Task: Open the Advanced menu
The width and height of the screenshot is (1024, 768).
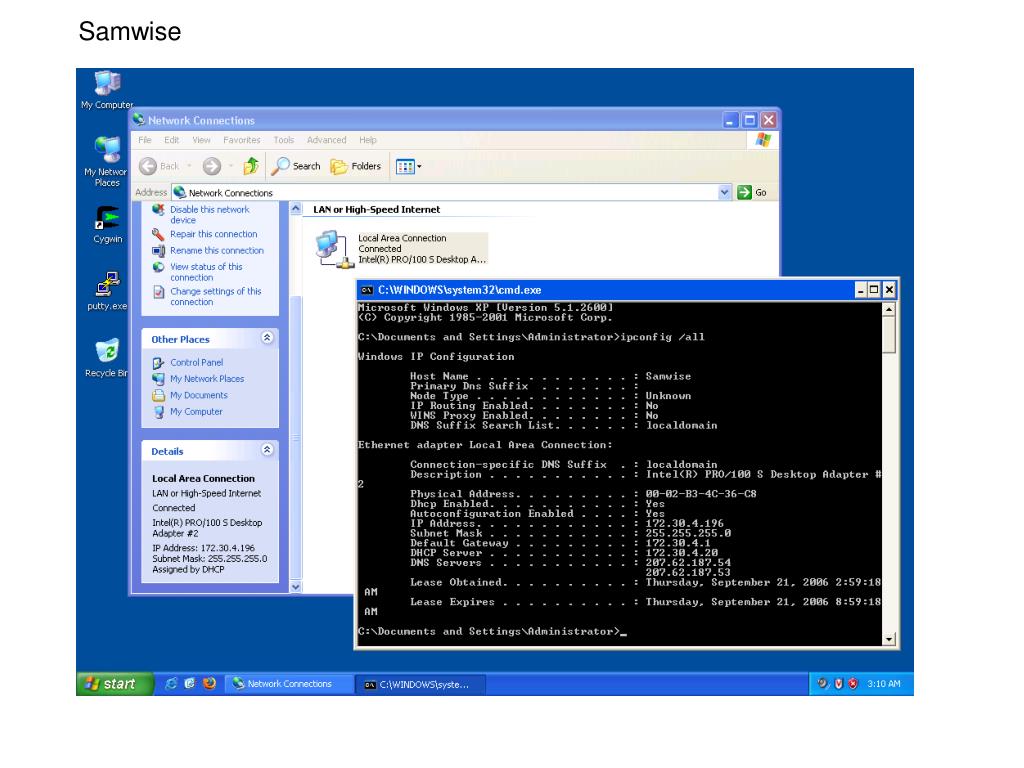Action: tap(327, 140)
